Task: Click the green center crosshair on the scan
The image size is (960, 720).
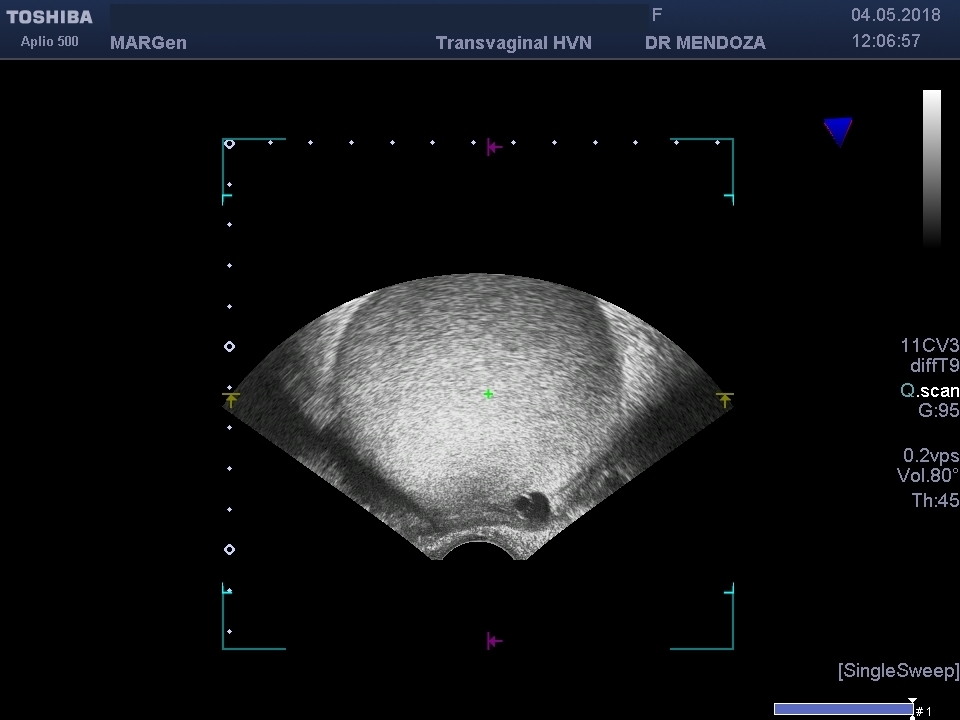Action: tap(488, 394)
